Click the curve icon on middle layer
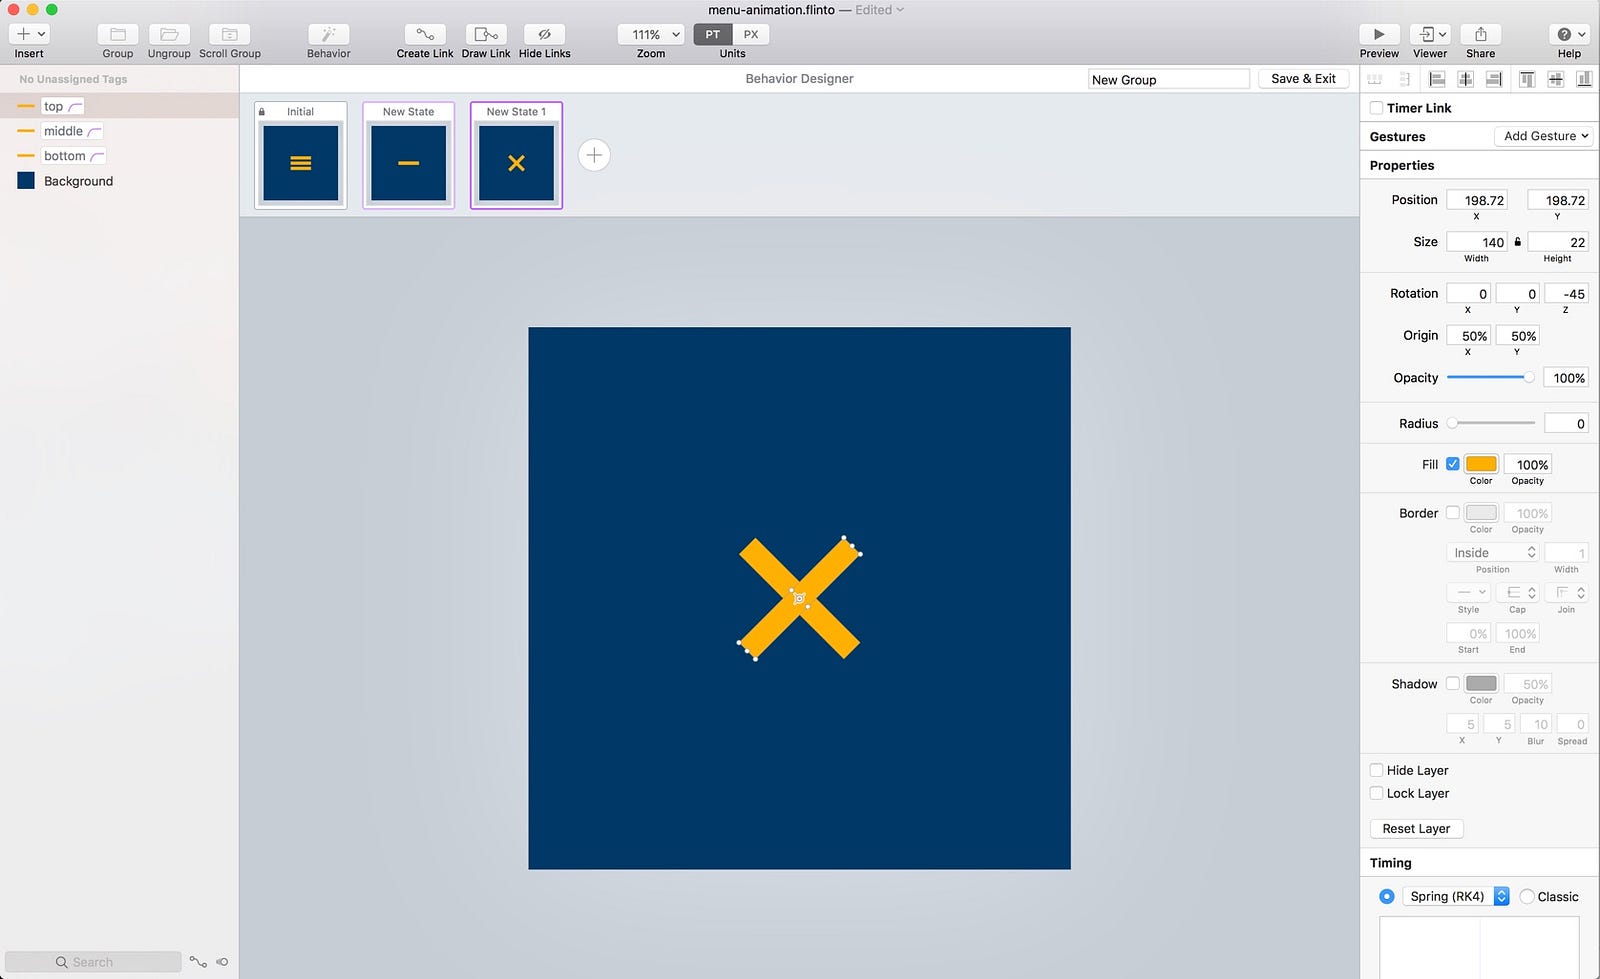This screenshot has height=979, width=1600. tap(95, 132)
